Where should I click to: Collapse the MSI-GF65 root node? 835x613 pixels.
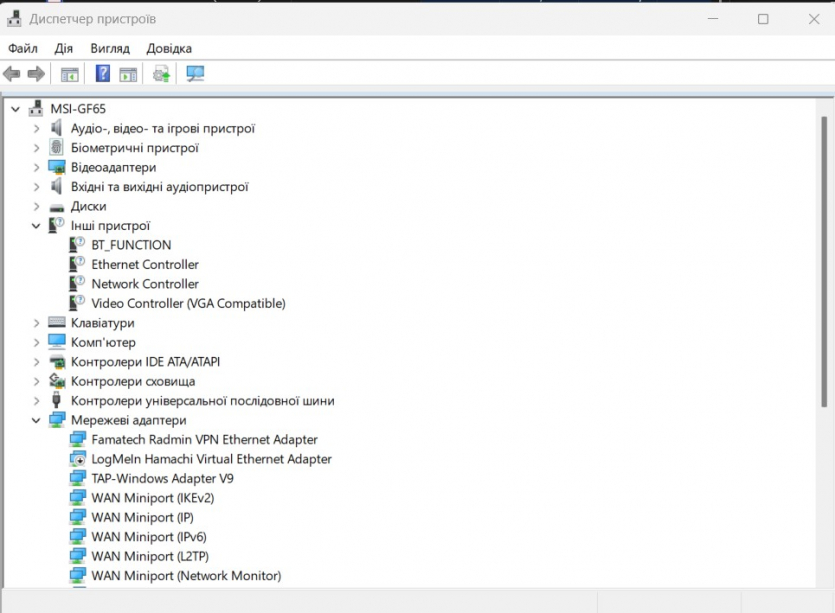click(16, 109)
